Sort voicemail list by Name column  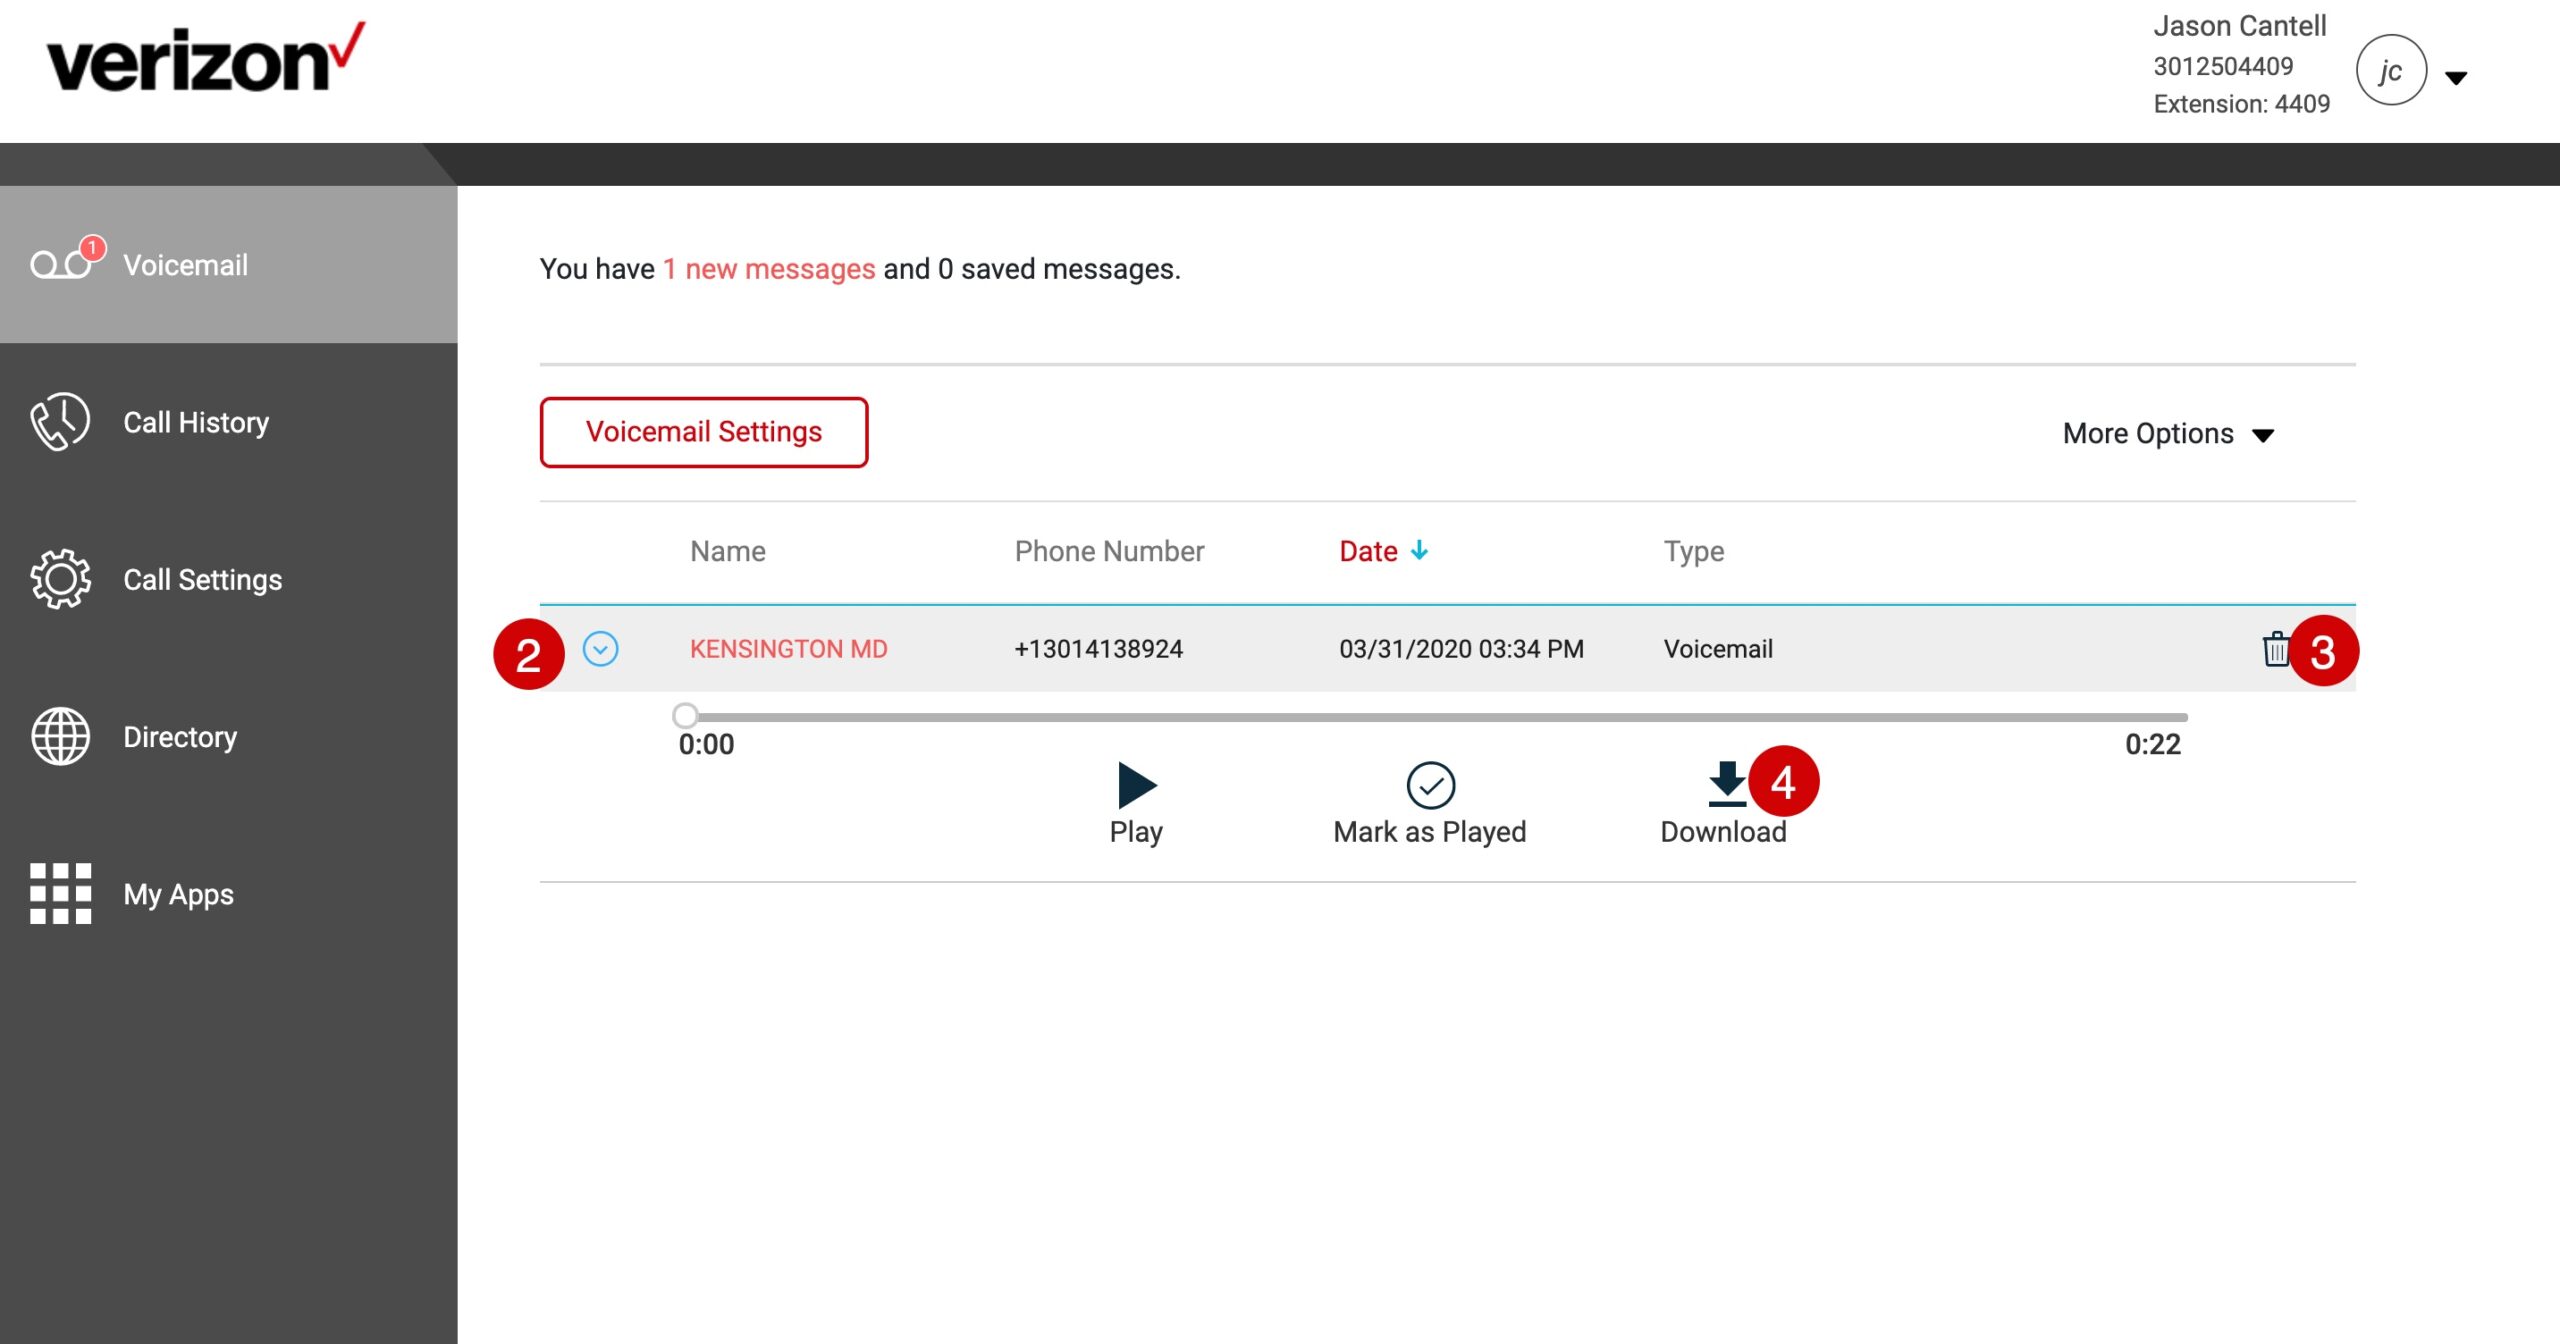(727, 551)
